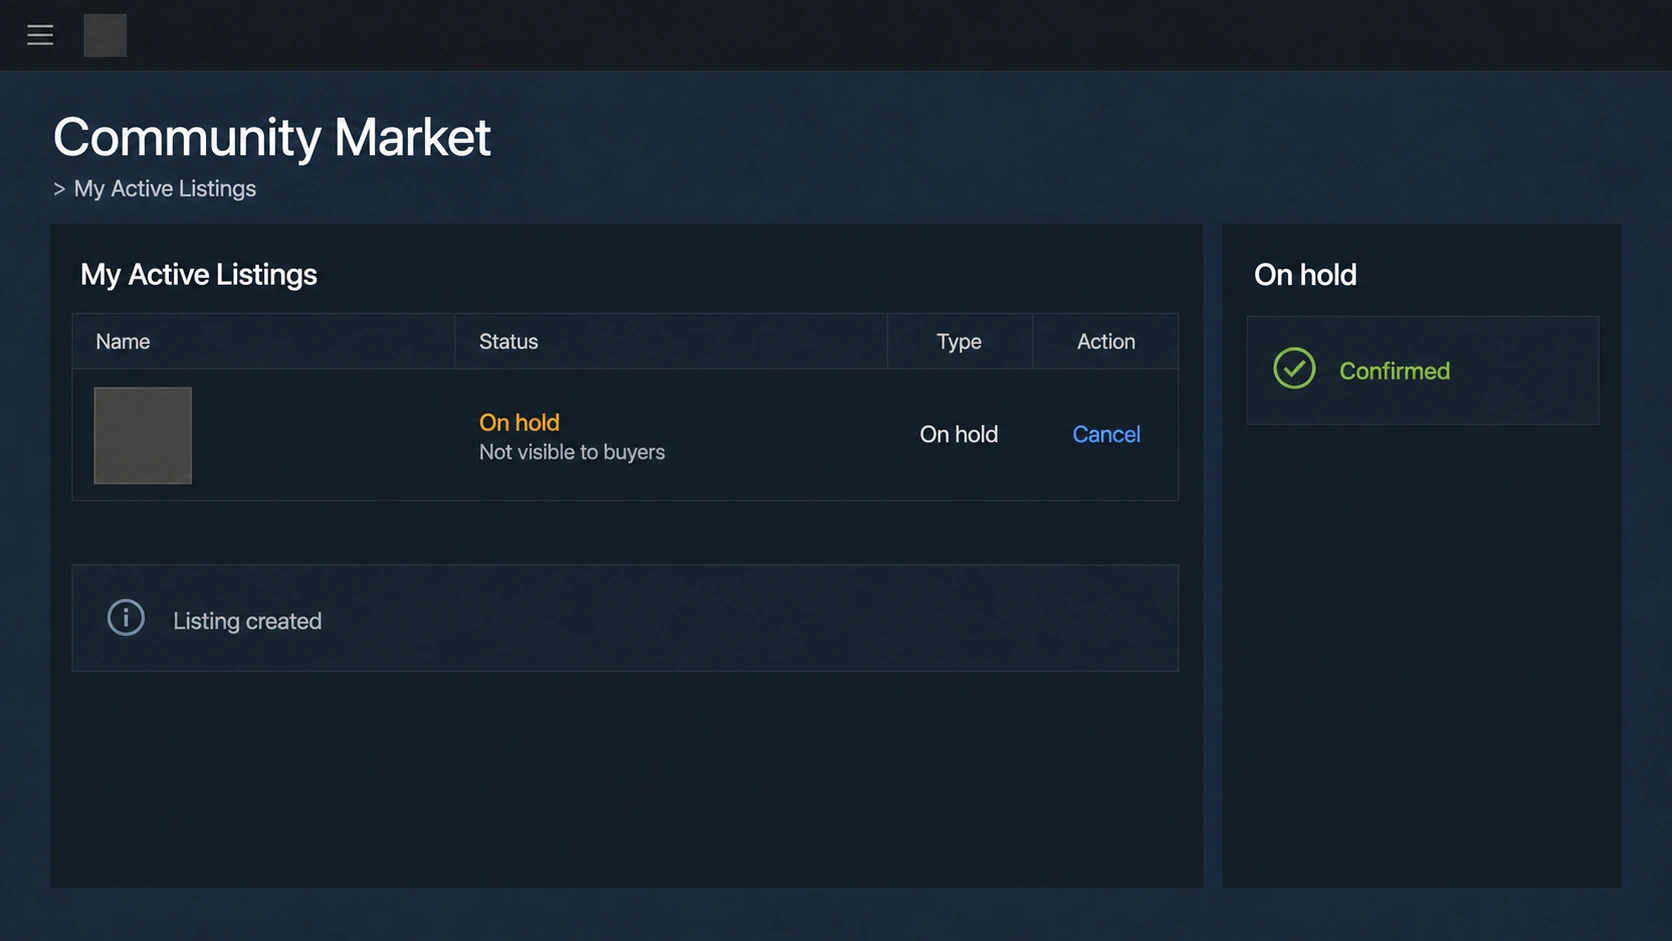Image resolution: width=1672 pixels, height=941 pixels.
Task: Click the Confirmed label
Action: pyautogui.click(x=1394, y=371)
